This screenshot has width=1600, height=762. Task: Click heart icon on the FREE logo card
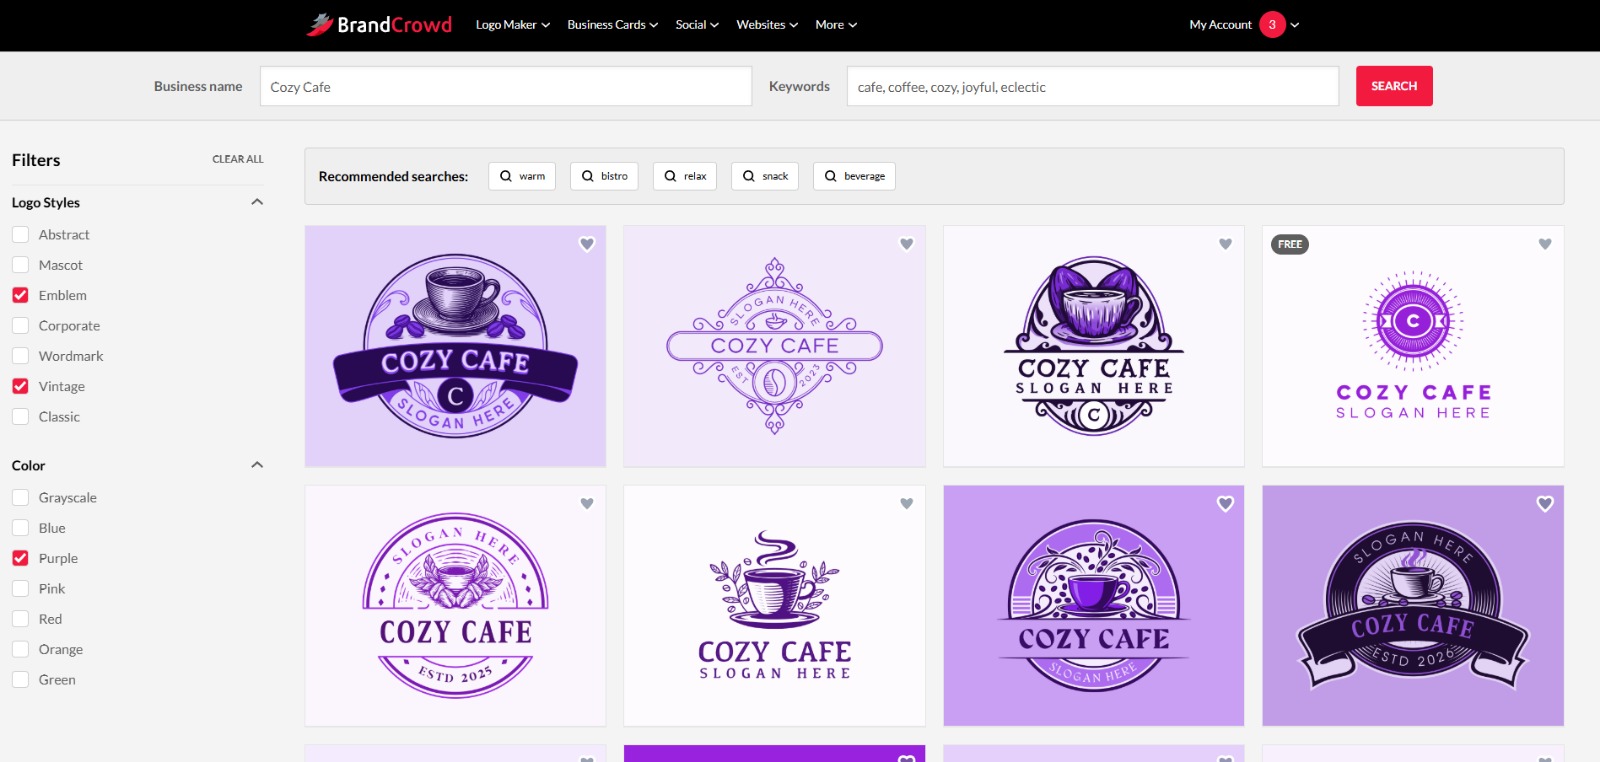click(x=1545, y=244)
